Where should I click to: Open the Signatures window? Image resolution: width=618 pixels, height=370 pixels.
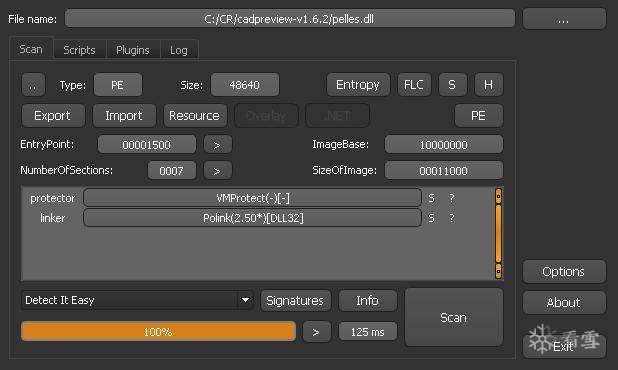296,301
